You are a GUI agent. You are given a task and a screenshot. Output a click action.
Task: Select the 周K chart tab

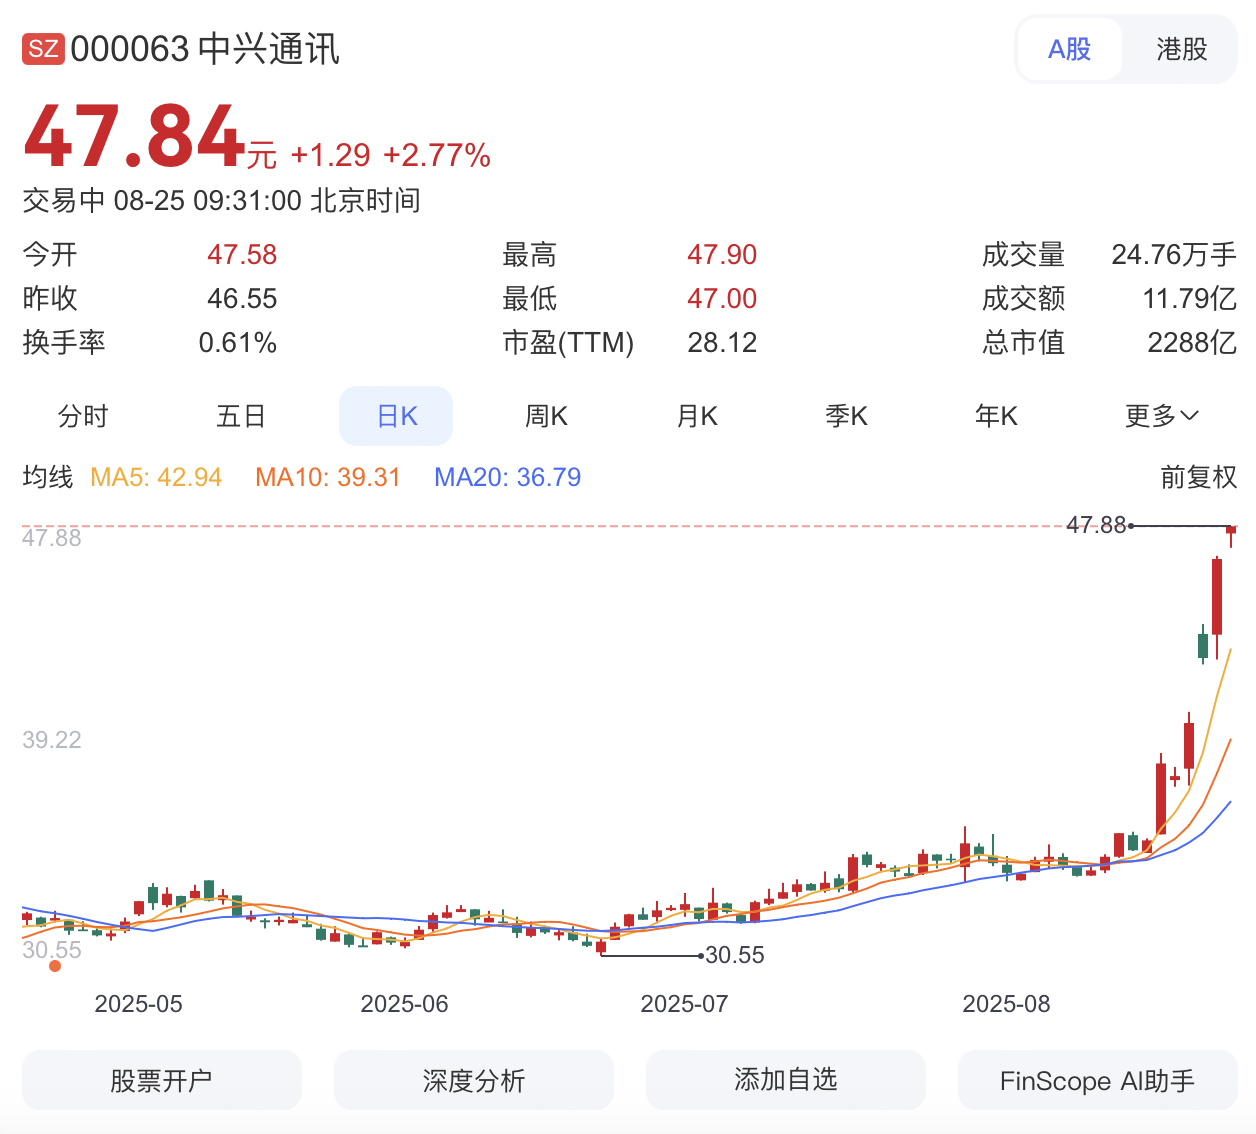pos(546,416)
